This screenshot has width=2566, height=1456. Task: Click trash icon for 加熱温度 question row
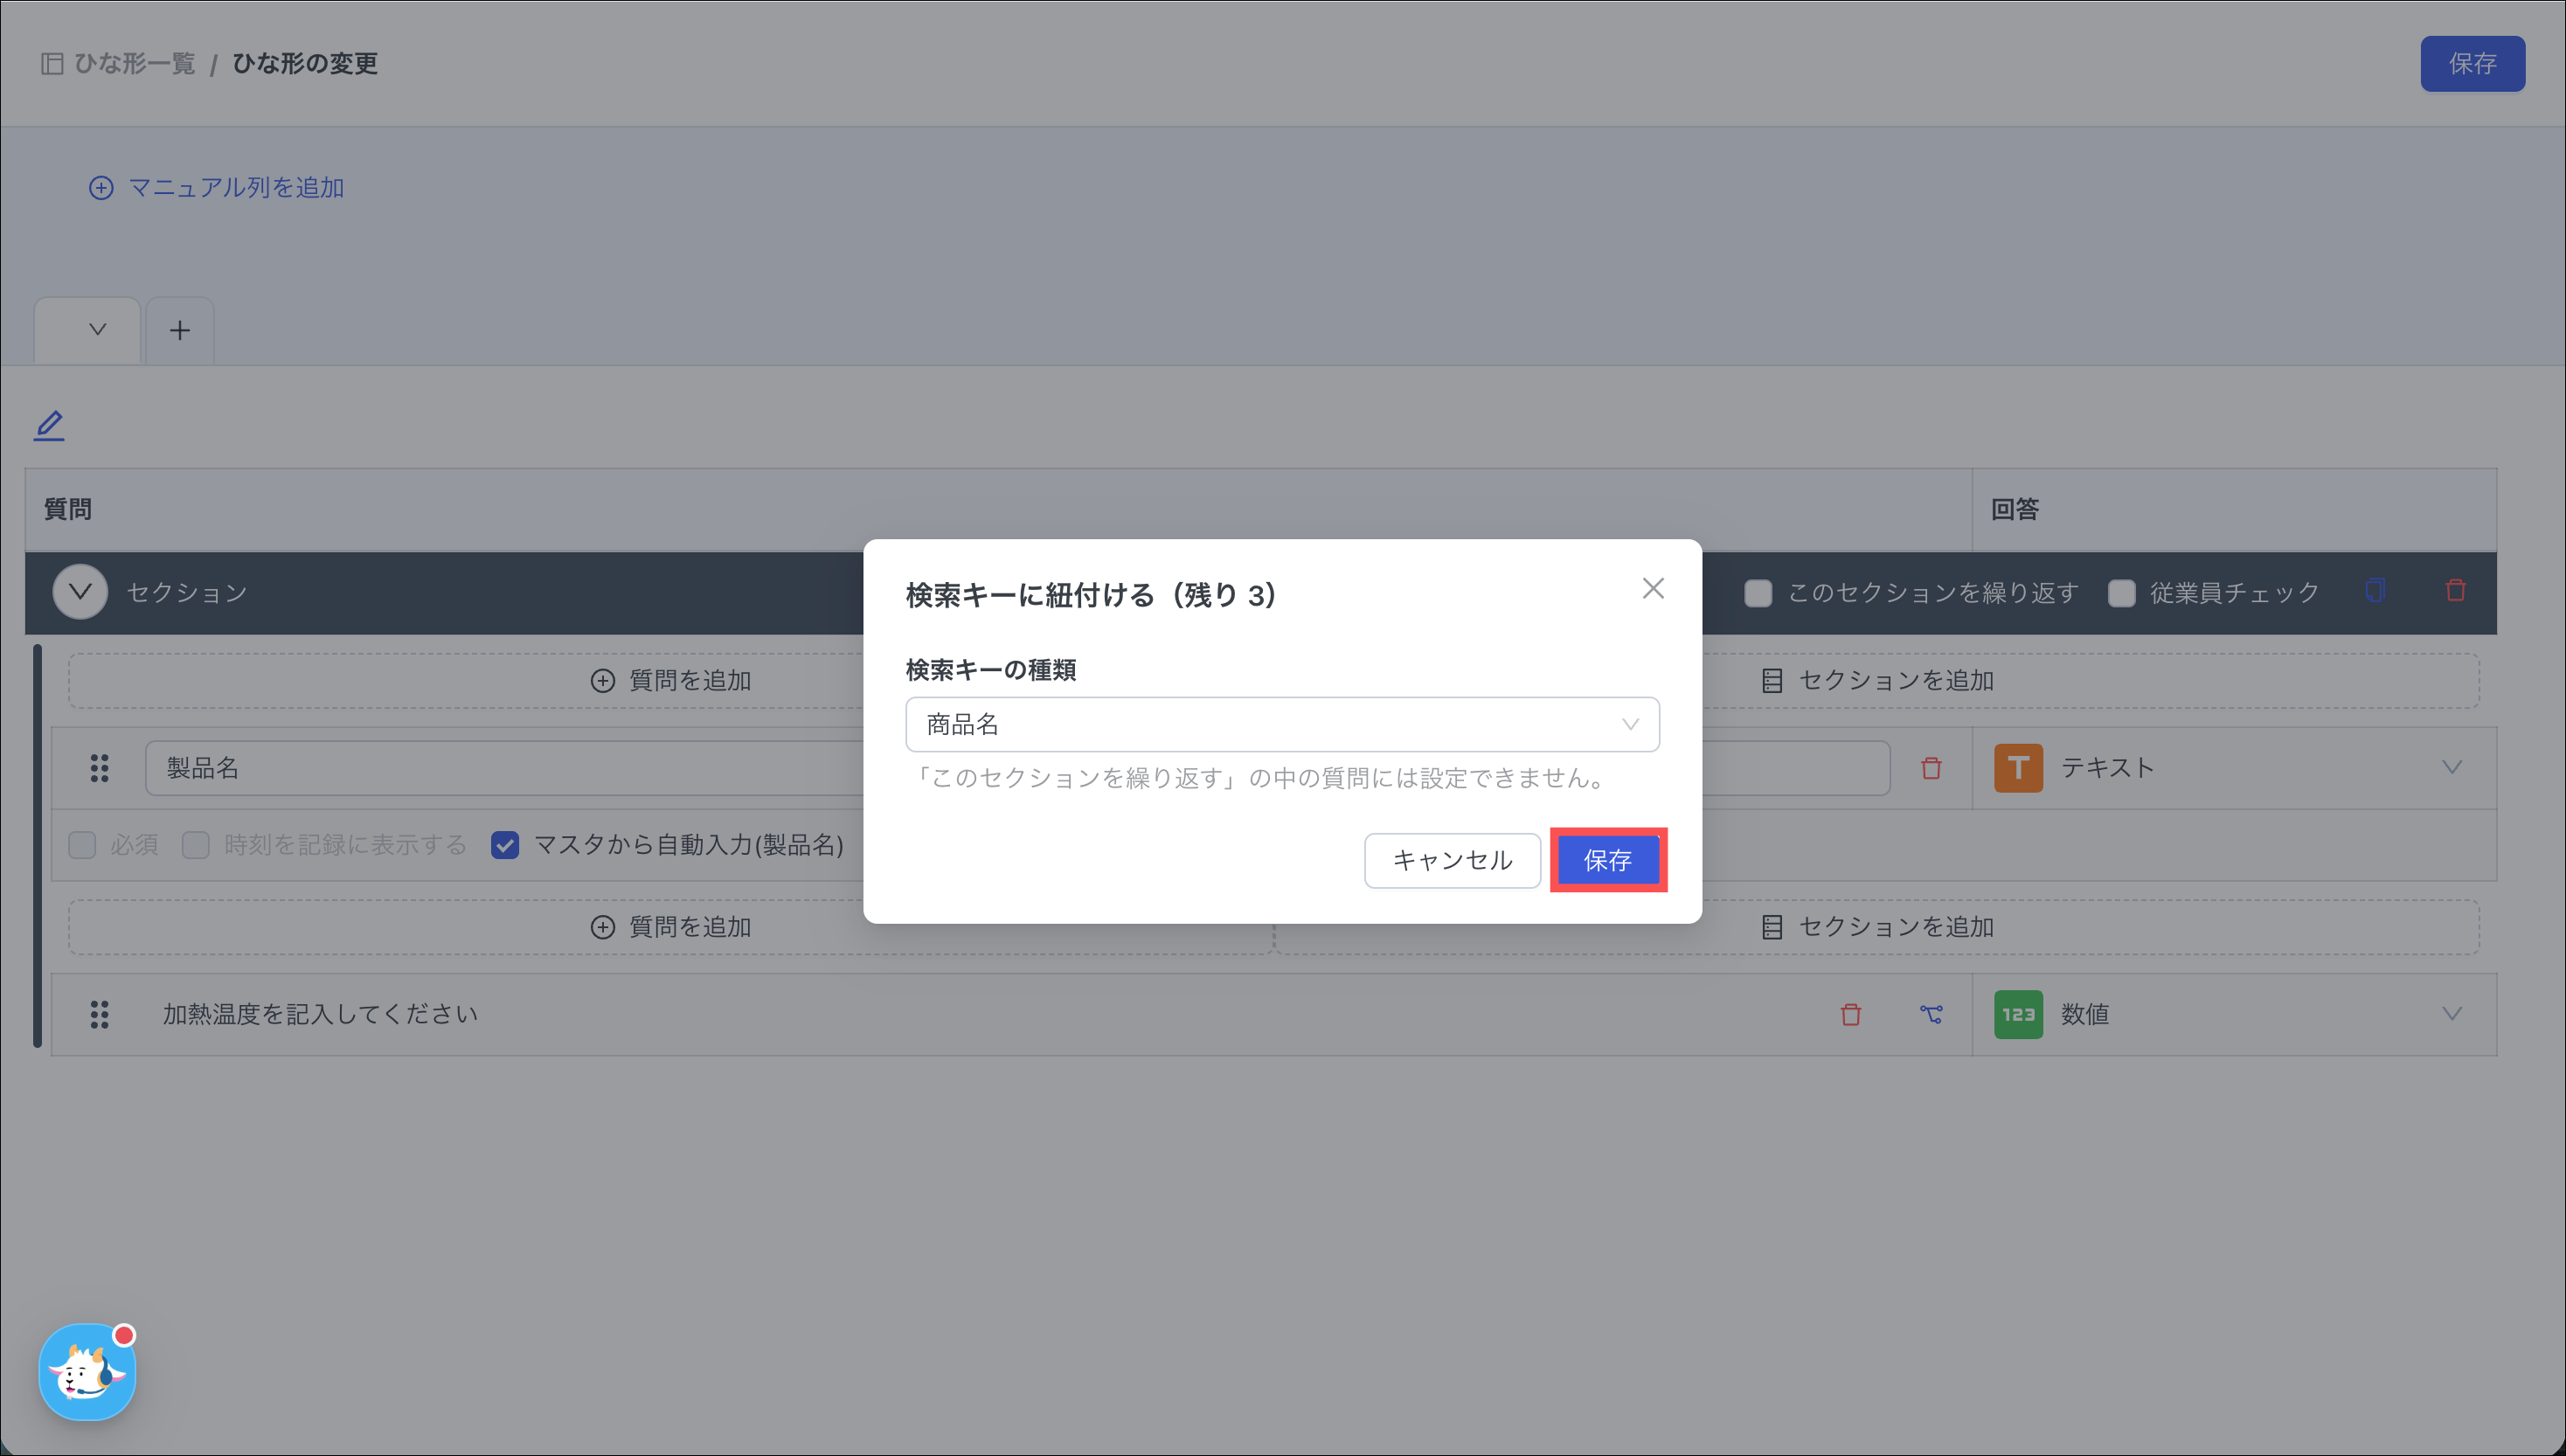1850,1014
